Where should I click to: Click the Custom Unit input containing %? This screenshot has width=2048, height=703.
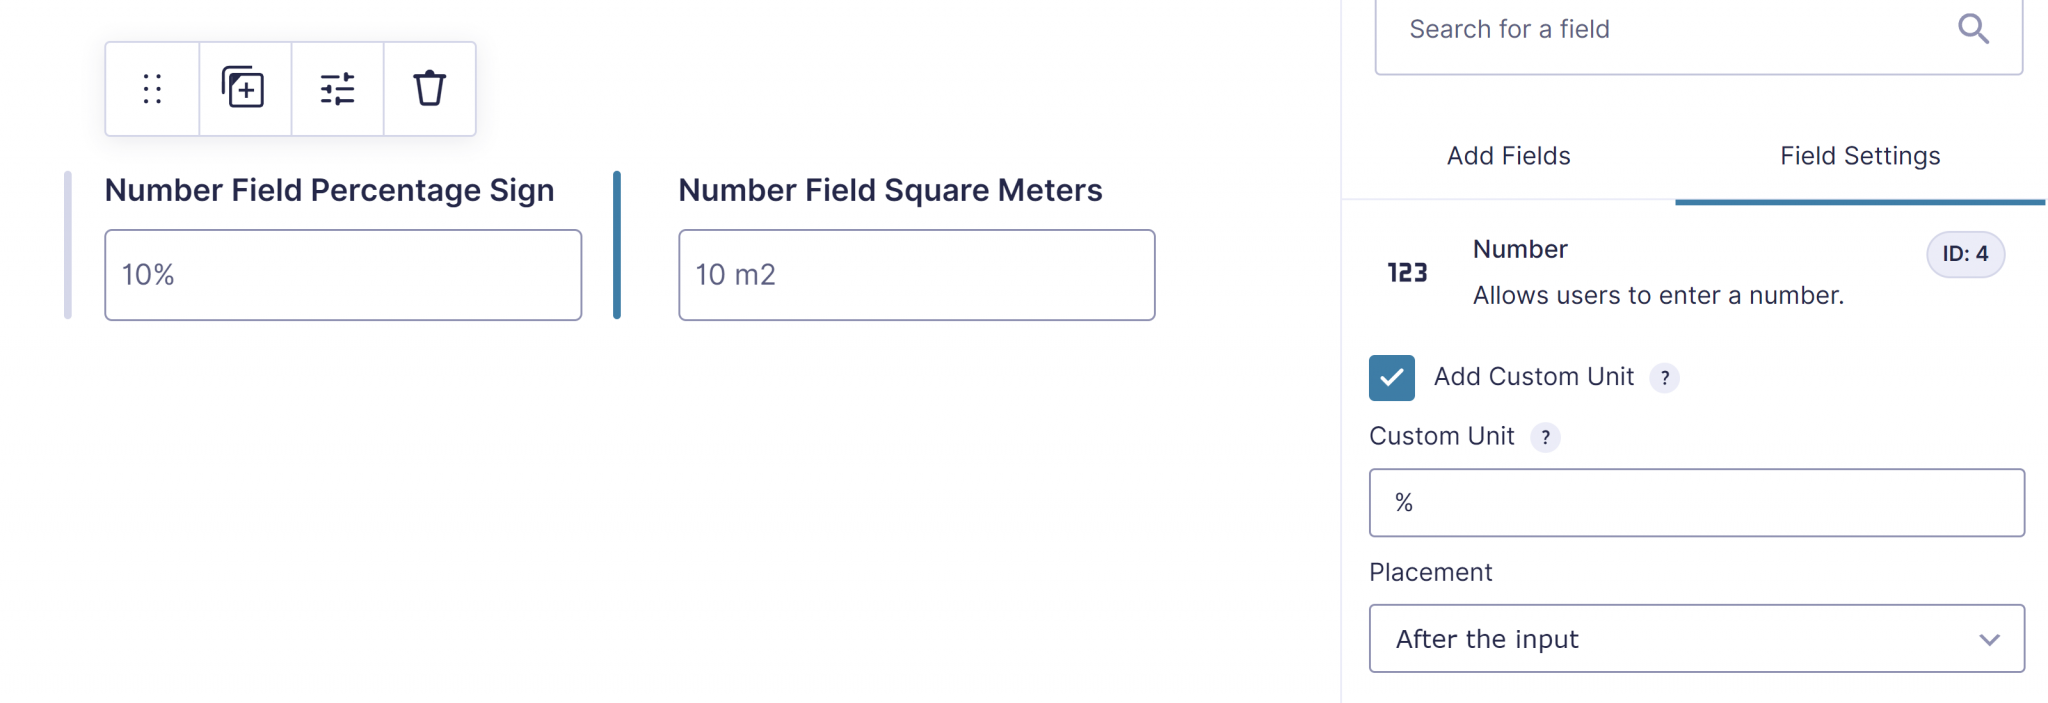tap(1696, 503)
